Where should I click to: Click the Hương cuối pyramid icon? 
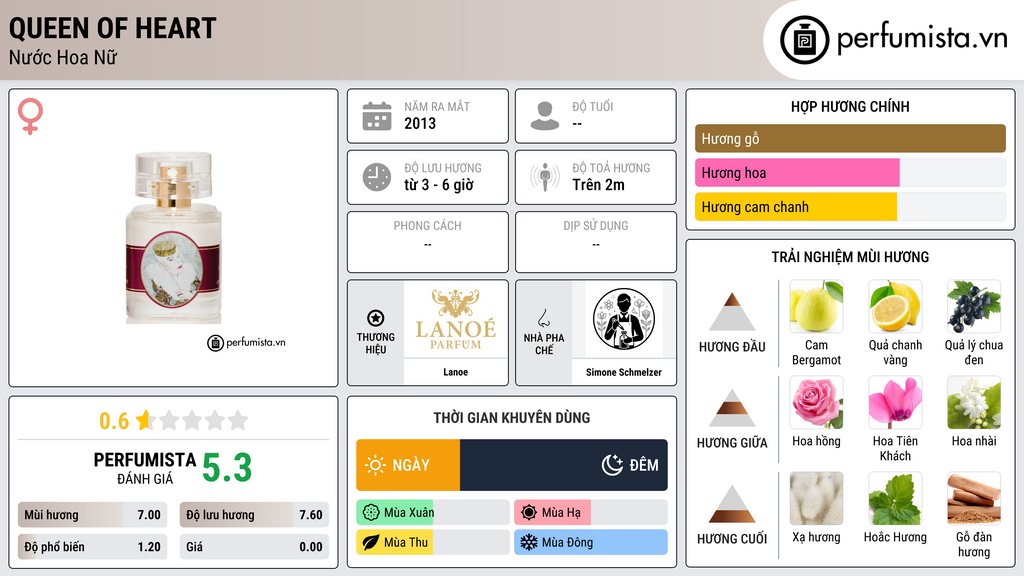(x=732, y=504)
